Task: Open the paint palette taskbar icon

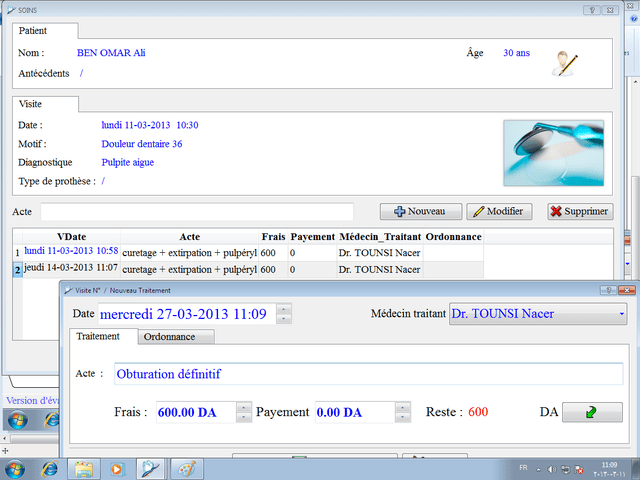Action: click(x=184, y=467)
